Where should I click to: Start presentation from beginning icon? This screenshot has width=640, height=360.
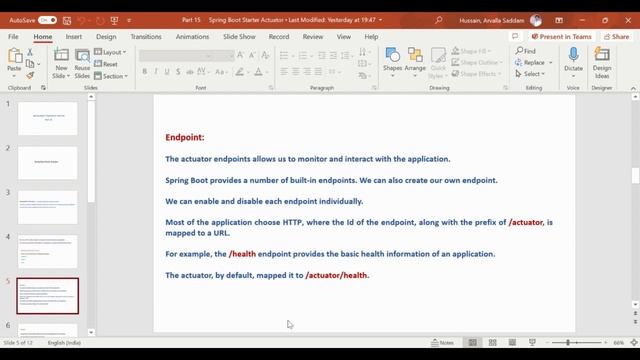coord(114,20)
